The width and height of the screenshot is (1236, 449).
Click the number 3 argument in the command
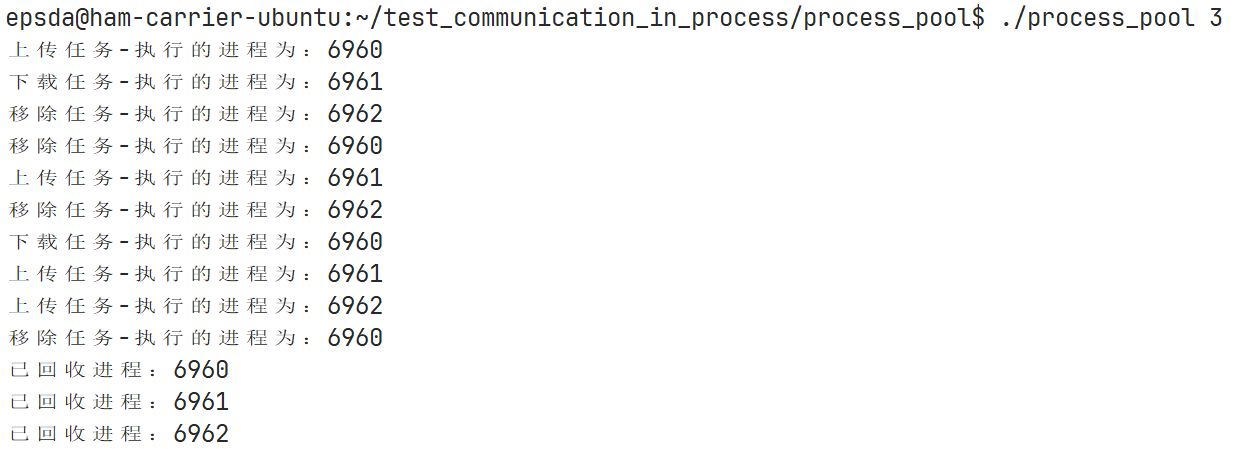click(1216, 19)
